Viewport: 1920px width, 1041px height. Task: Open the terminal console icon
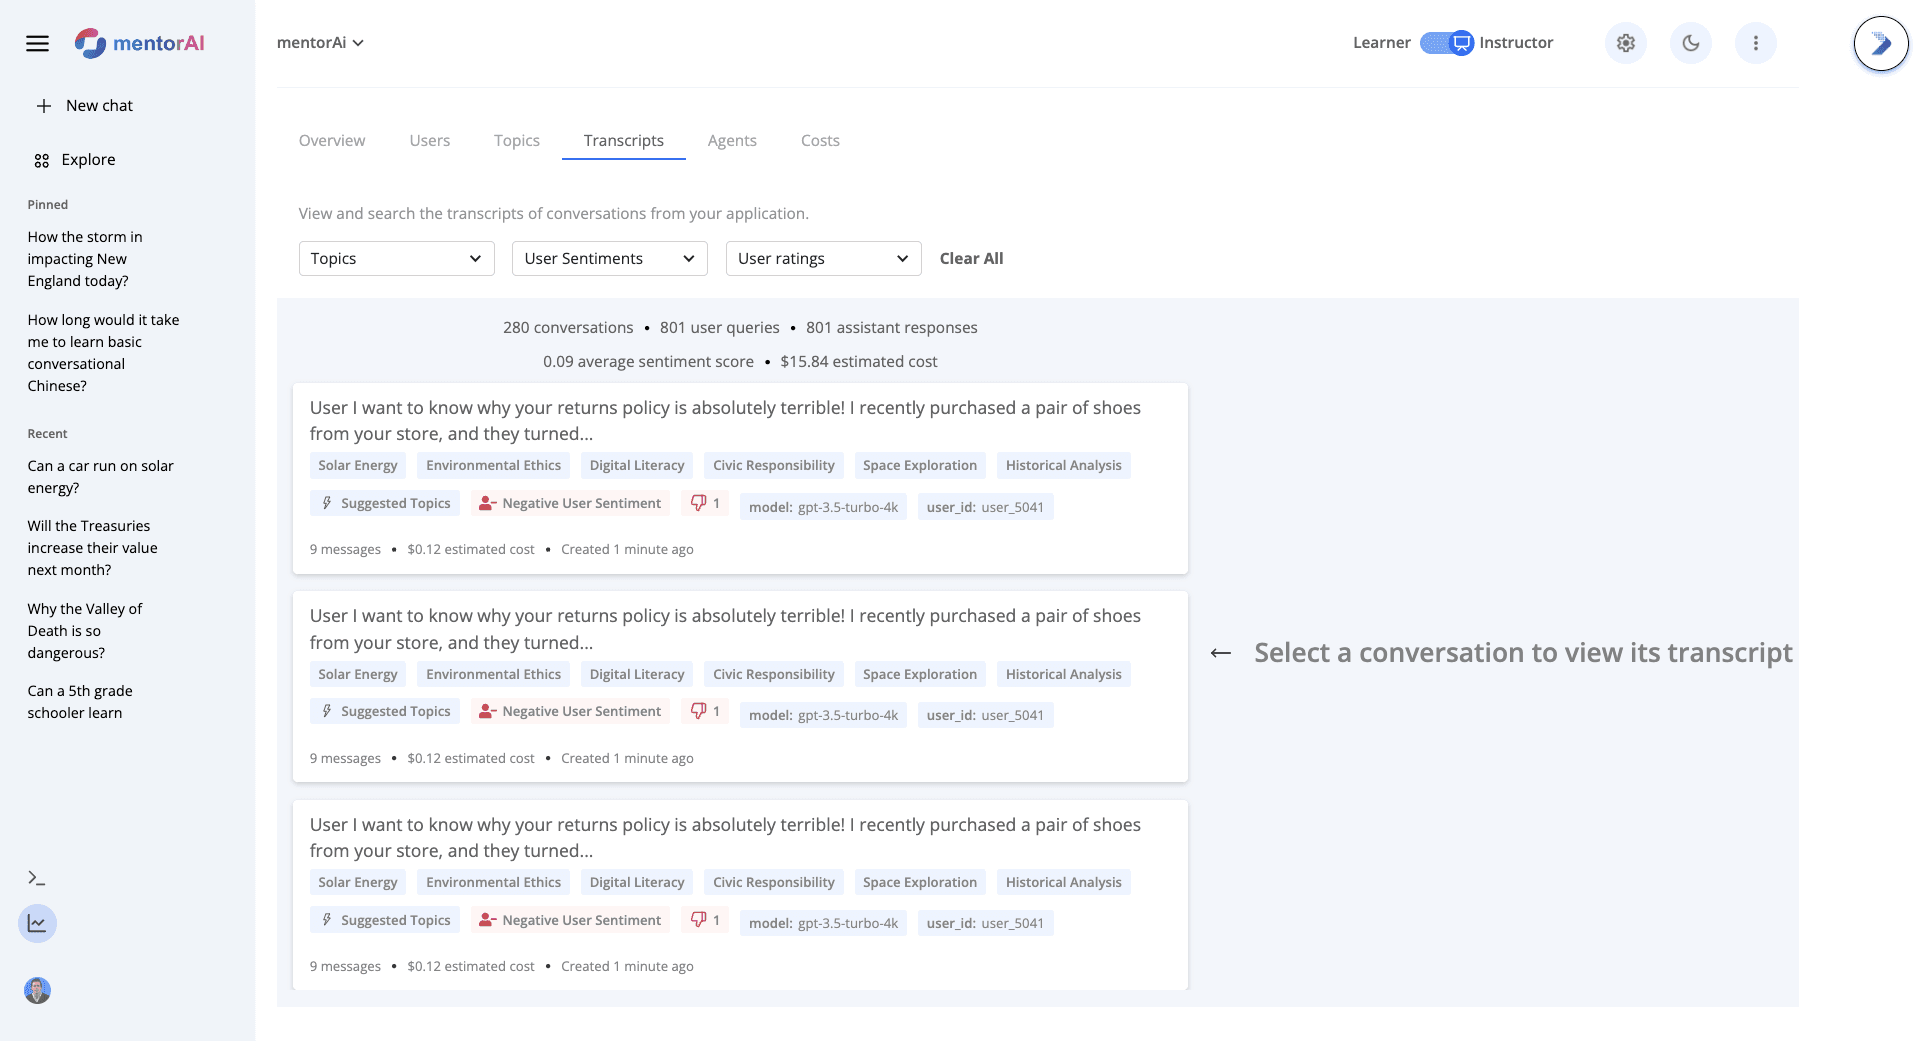[x=38, y=876]
